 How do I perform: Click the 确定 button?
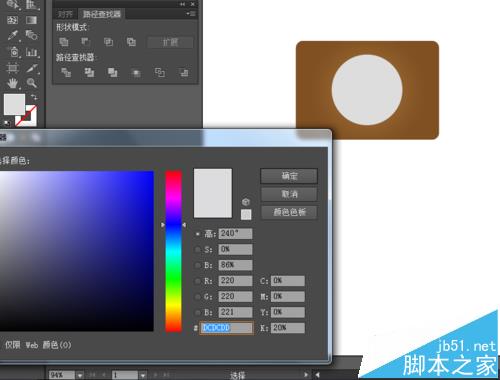(x=289, y=176)
